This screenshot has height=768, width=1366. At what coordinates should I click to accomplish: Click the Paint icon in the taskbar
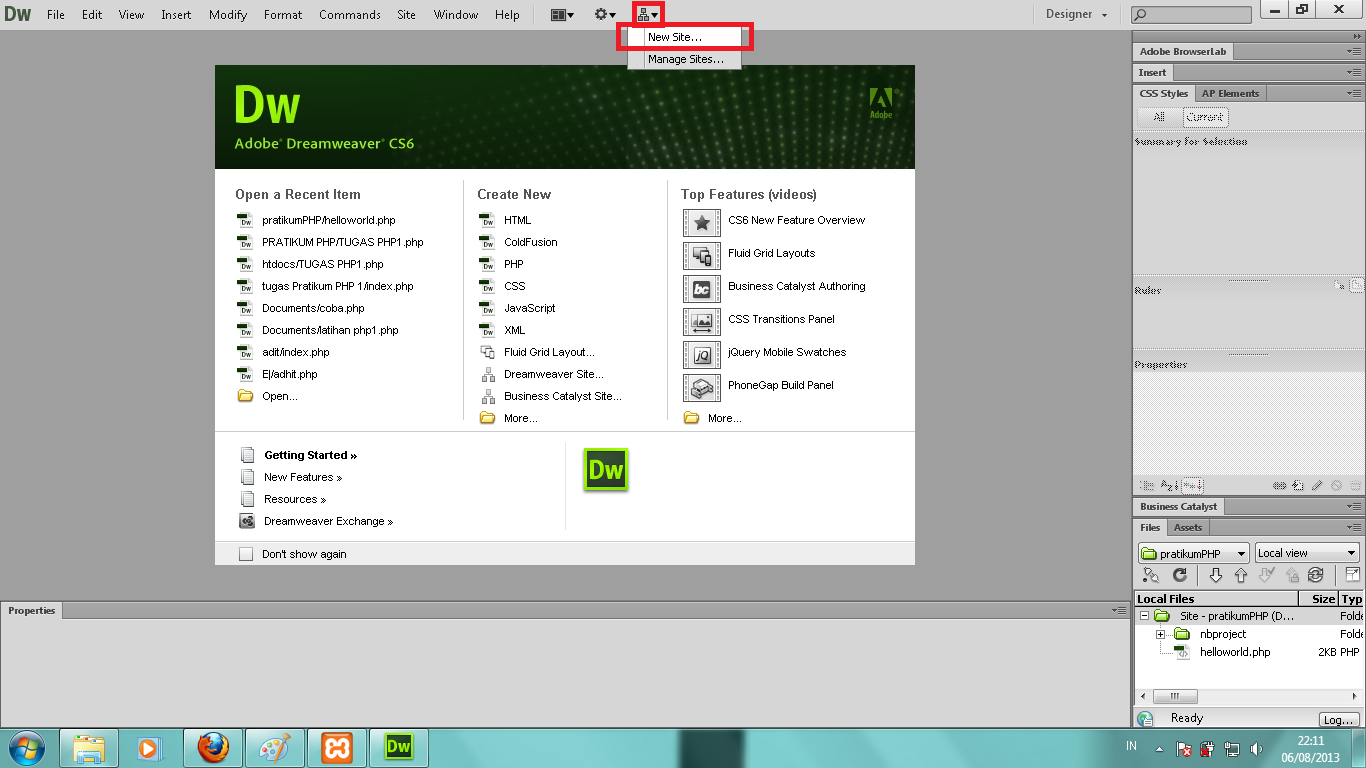tap(275, 747)
